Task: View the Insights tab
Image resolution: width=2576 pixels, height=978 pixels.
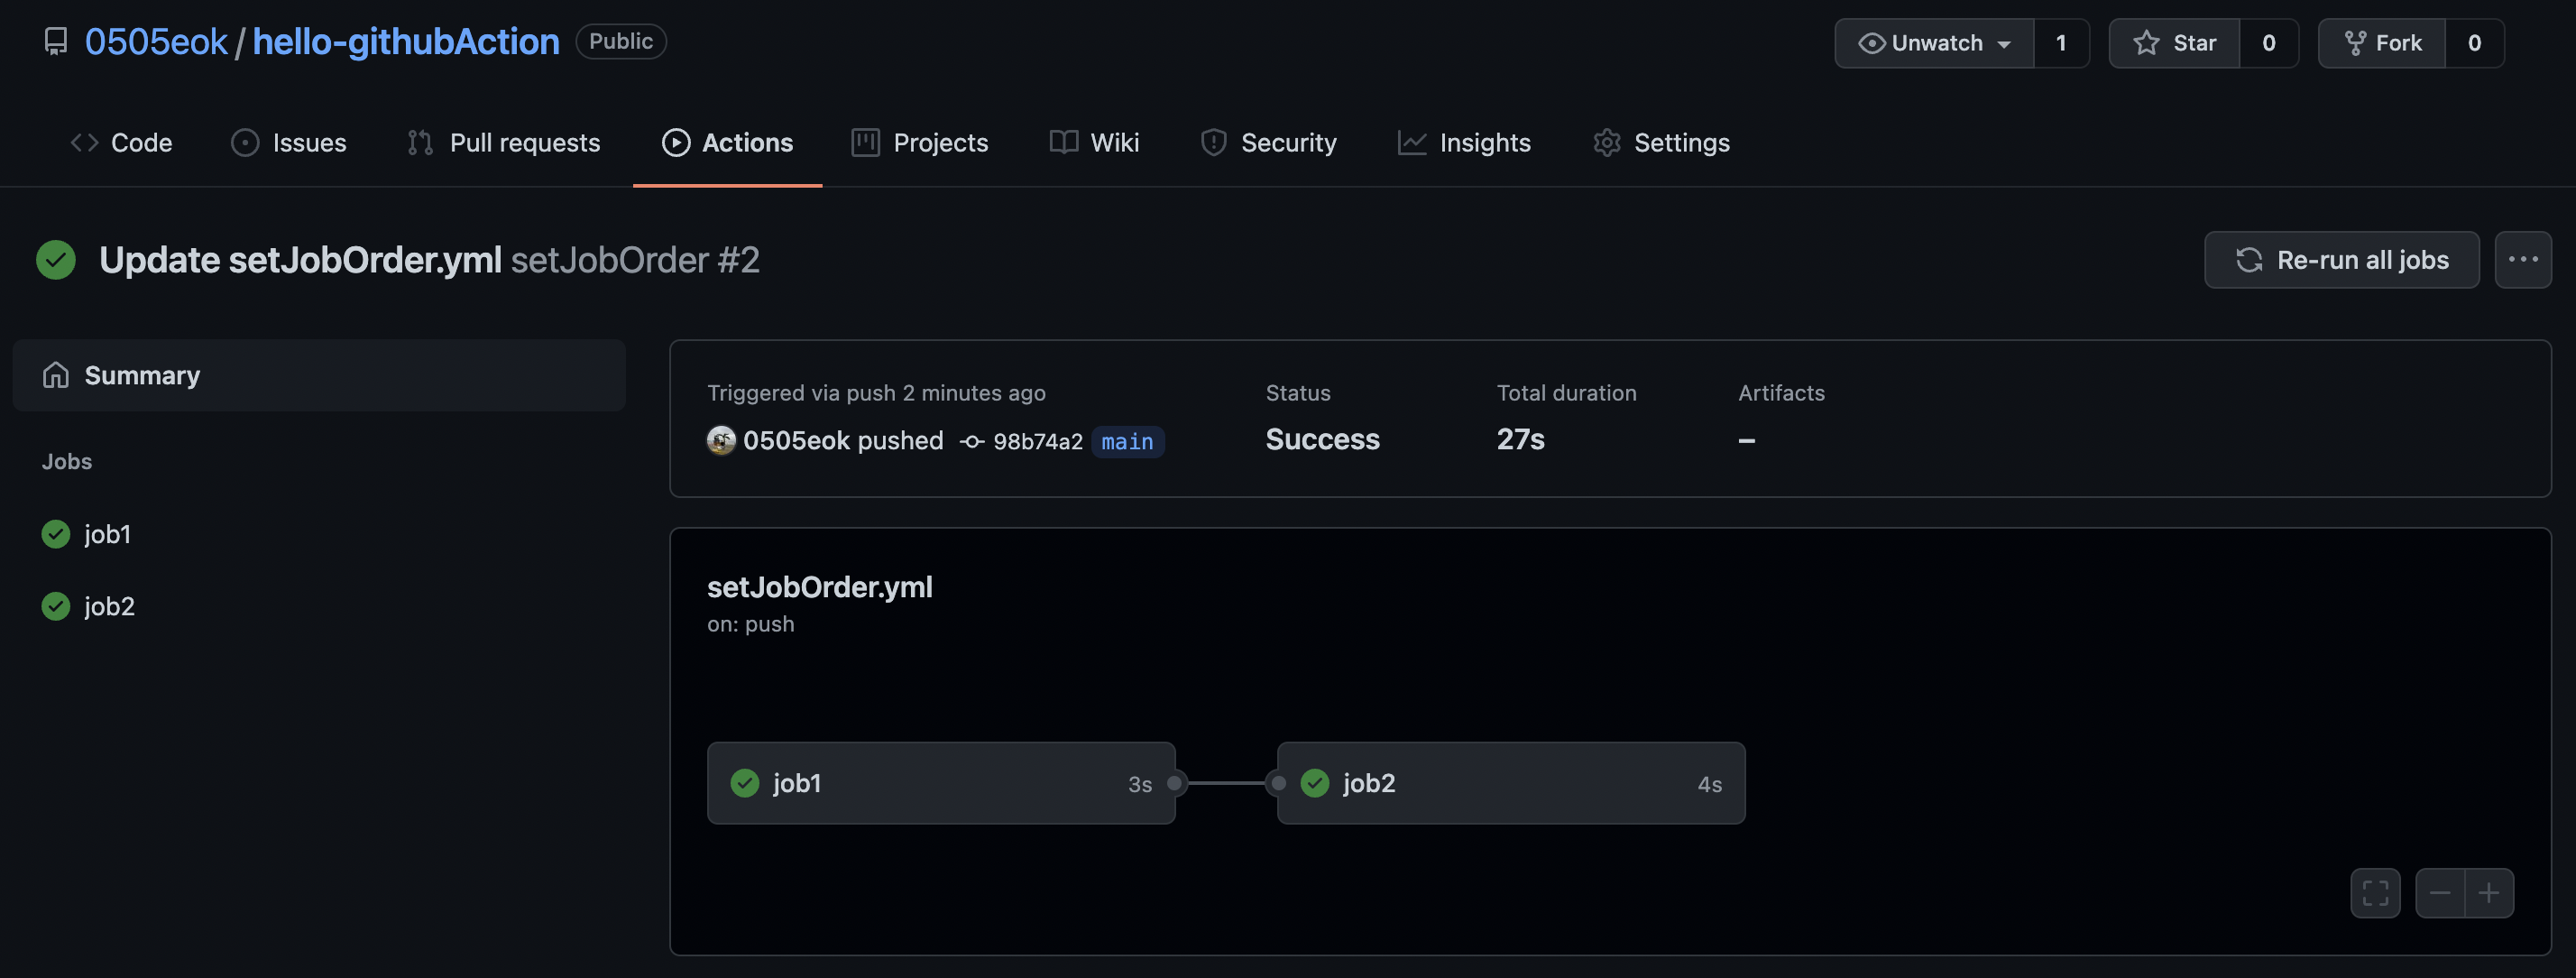Action: [x=1464, y=143]
